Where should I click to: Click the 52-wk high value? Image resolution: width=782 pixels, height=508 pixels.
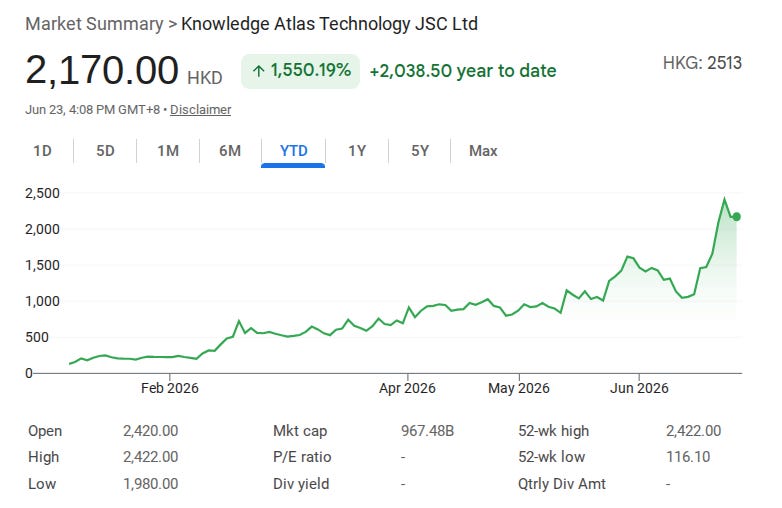tap(693, 431)
